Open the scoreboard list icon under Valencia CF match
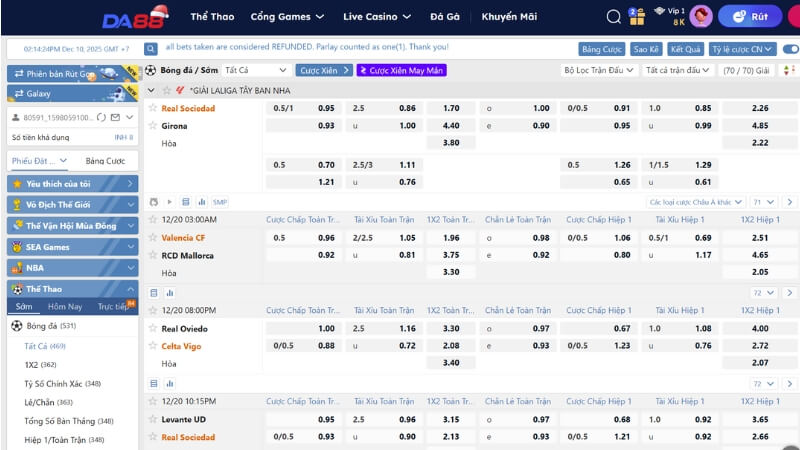The width and height of the screenshot is (800, 450). 154,293
